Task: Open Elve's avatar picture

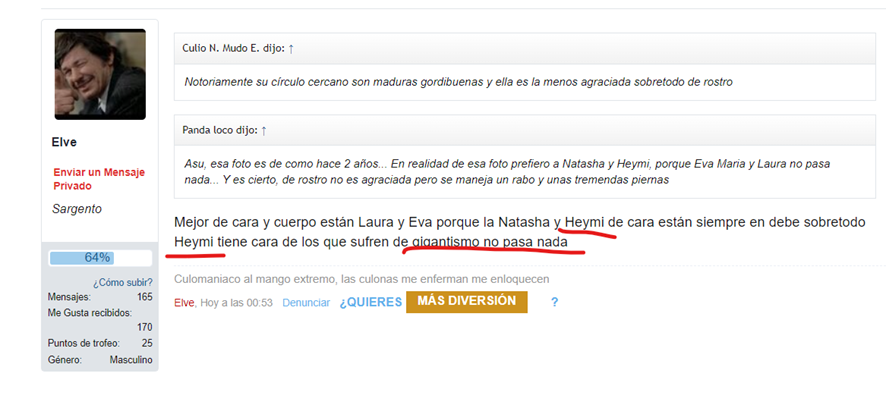Action: (x=100, y=74)
